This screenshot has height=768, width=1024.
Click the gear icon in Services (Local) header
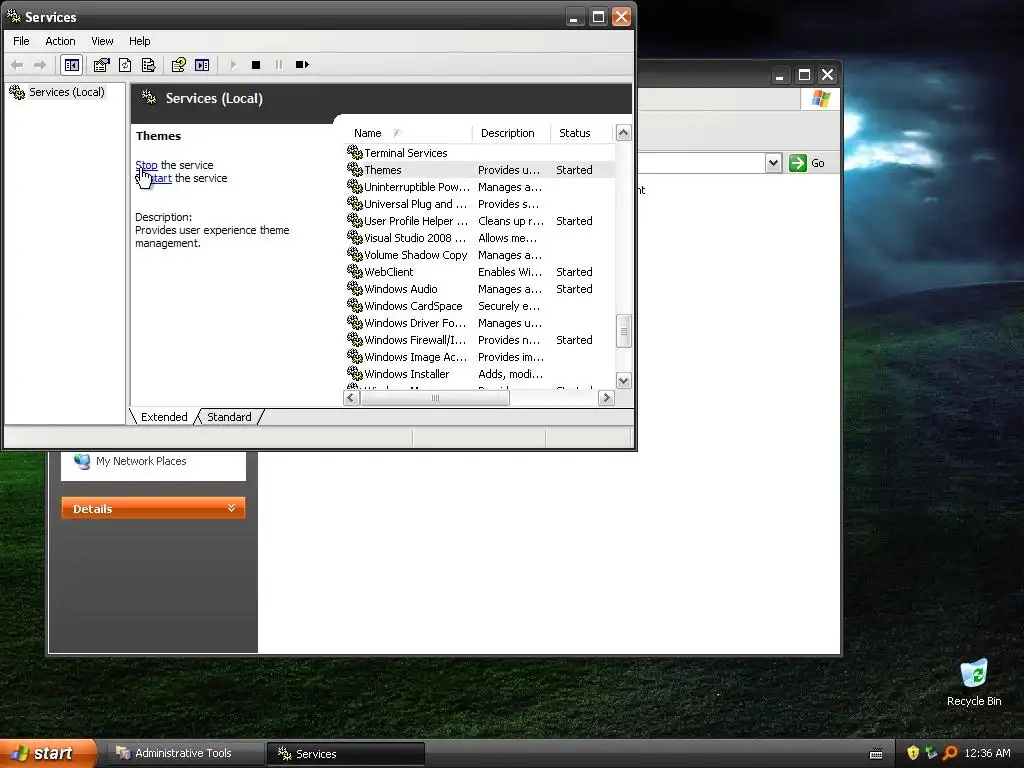pyautogui.click(x=149, y=98)
